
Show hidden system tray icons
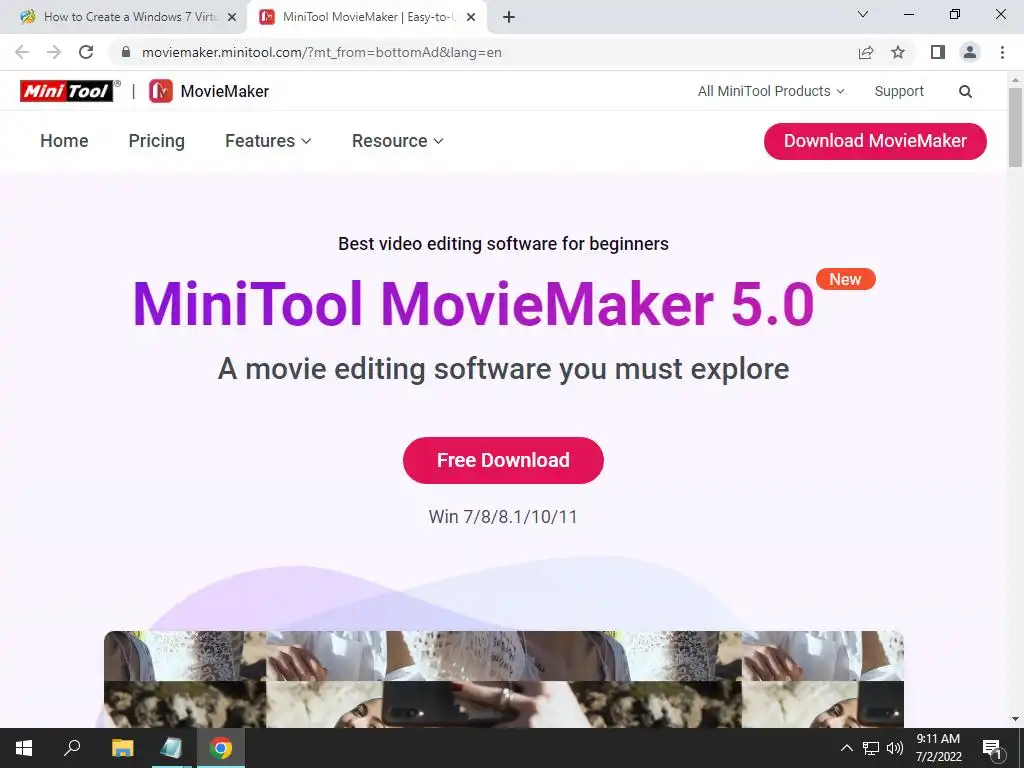click(846, 748)
